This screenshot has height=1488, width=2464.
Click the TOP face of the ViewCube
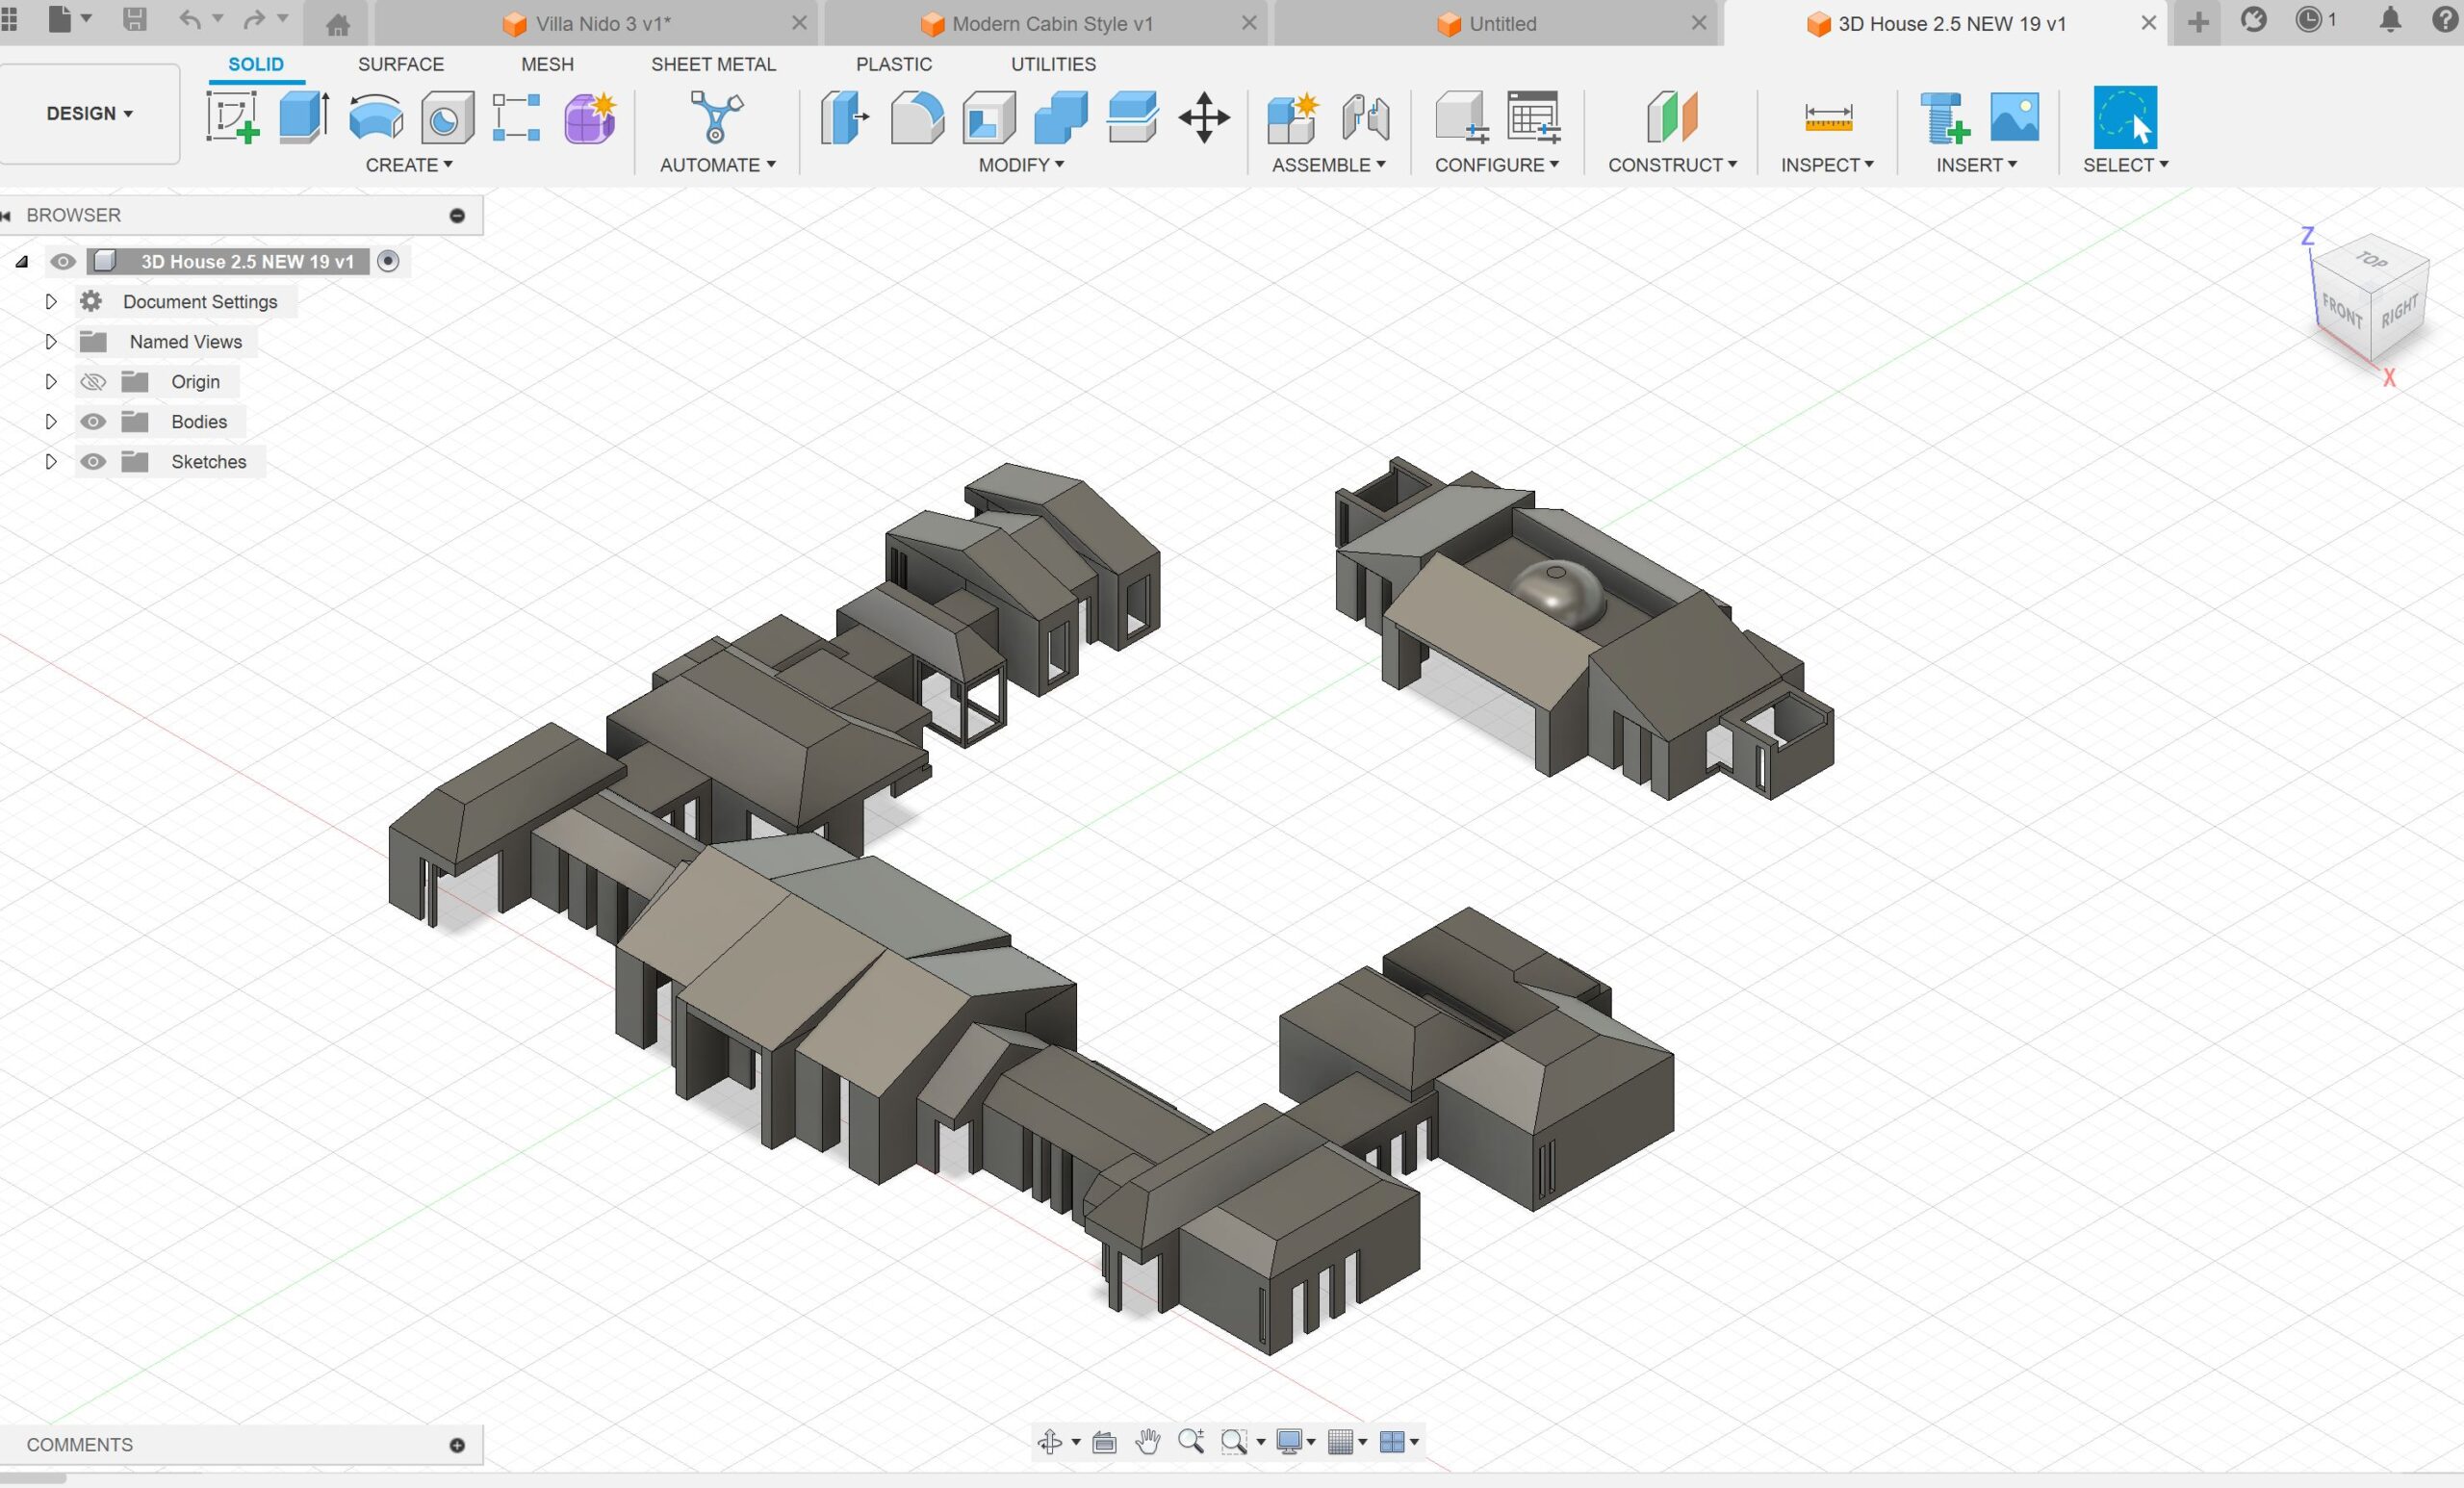pyautogui.click(x=2371, y=262)
